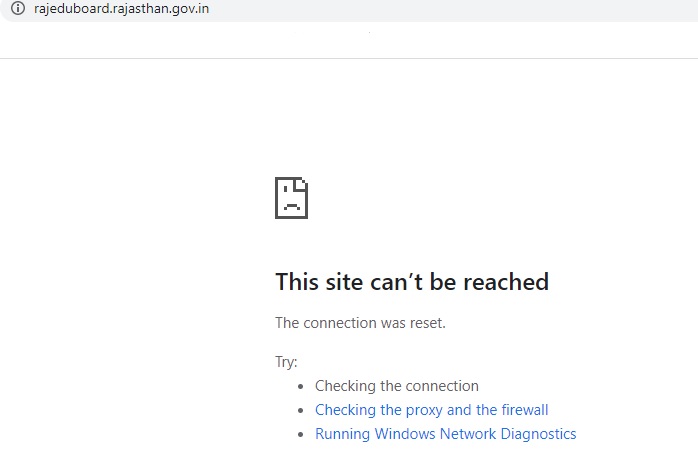Click bullet beside proxy and firewall link
The height and width of the screenshot is (458, 698).
coord(301,410)
